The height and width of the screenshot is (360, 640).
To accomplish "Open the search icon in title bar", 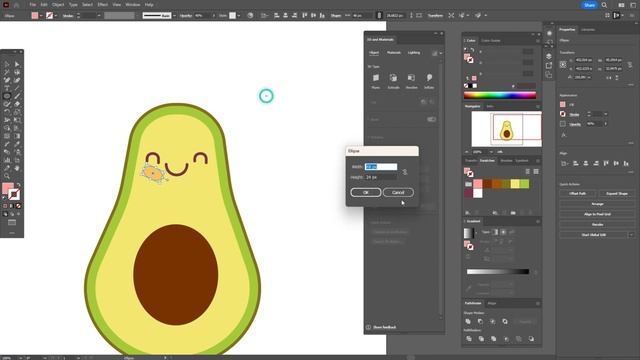I will [x=604, y=5].
